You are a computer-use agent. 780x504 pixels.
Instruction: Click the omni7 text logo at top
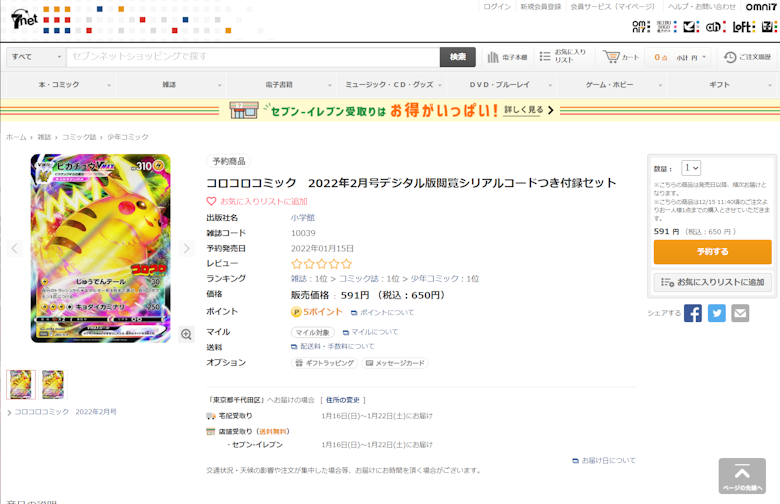(761, 6)
